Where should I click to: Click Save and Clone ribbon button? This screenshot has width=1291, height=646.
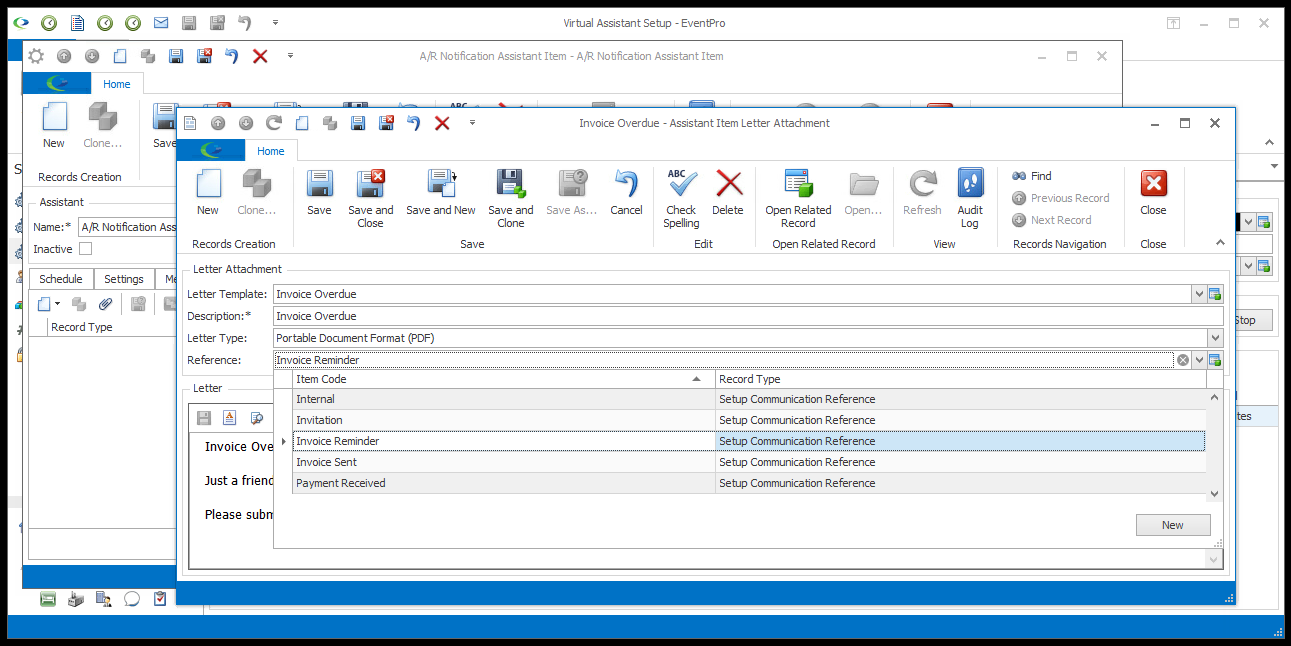tap(510, 198)
